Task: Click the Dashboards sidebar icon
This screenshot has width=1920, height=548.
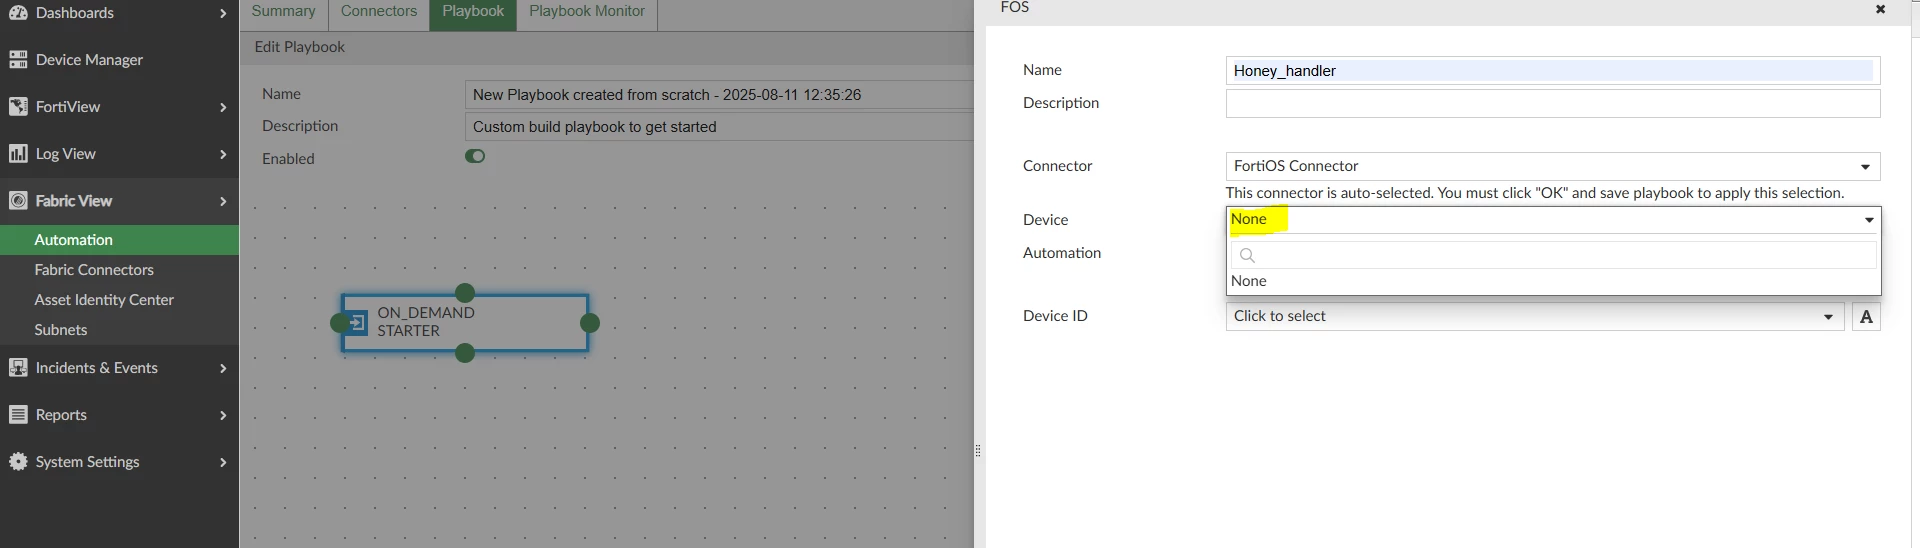Action: pyautogui.click(x=18, y=13)
